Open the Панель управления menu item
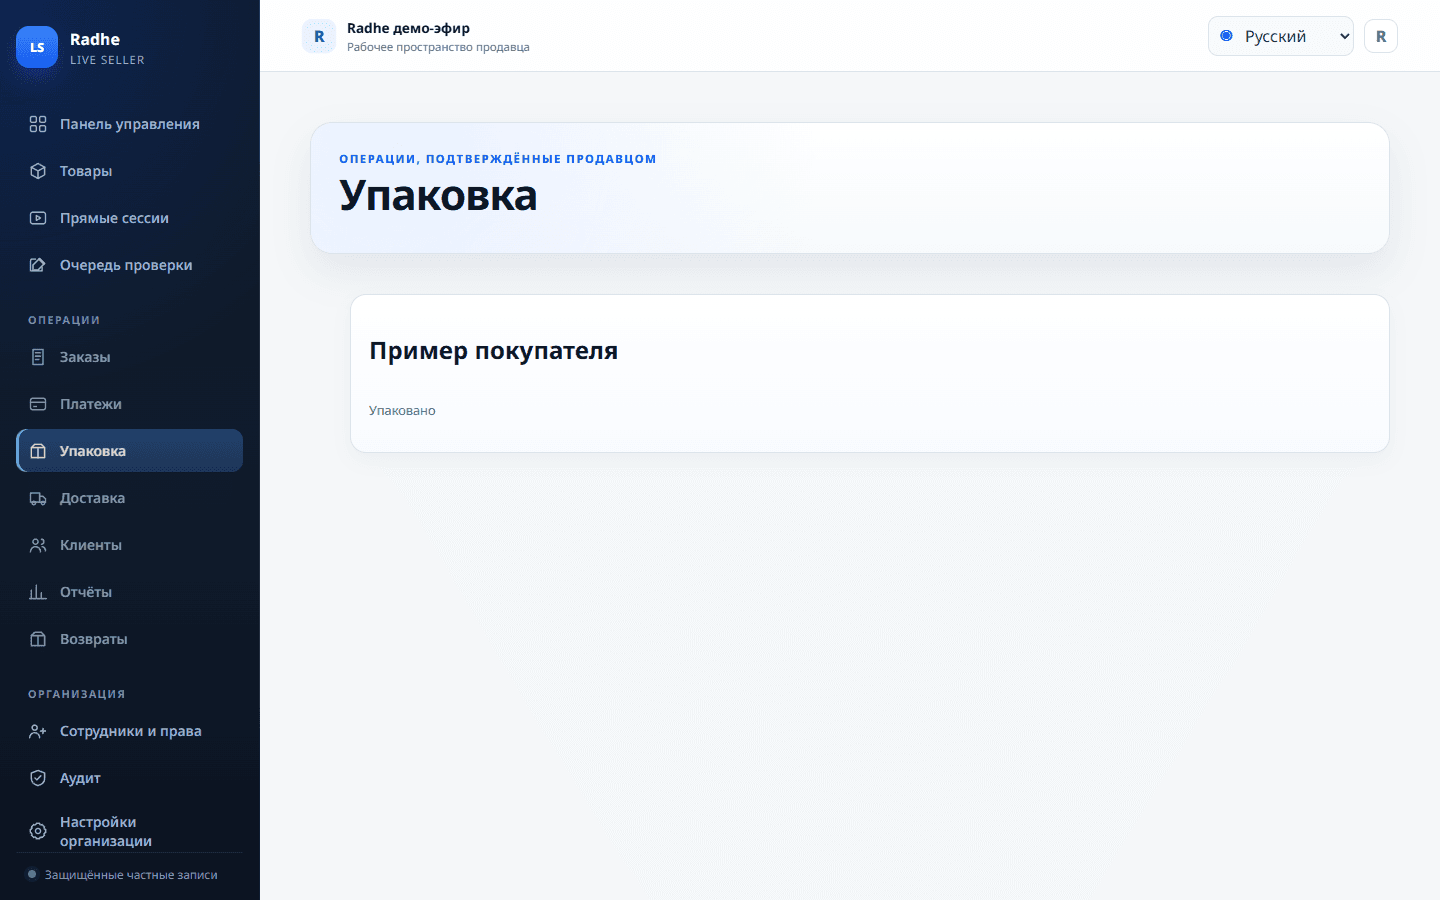Image resolution: width=1440 pixels, height=900 pixels. [x=130, y=124]
